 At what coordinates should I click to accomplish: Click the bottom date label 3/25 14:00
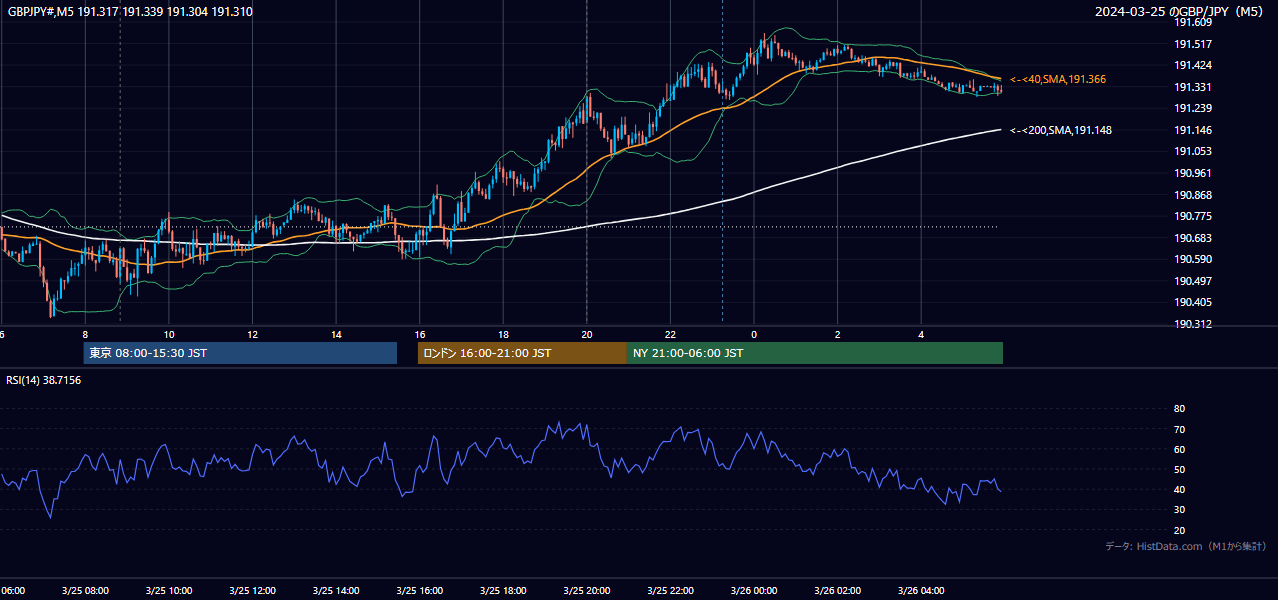pyautogui.click(x=336, y=591)
